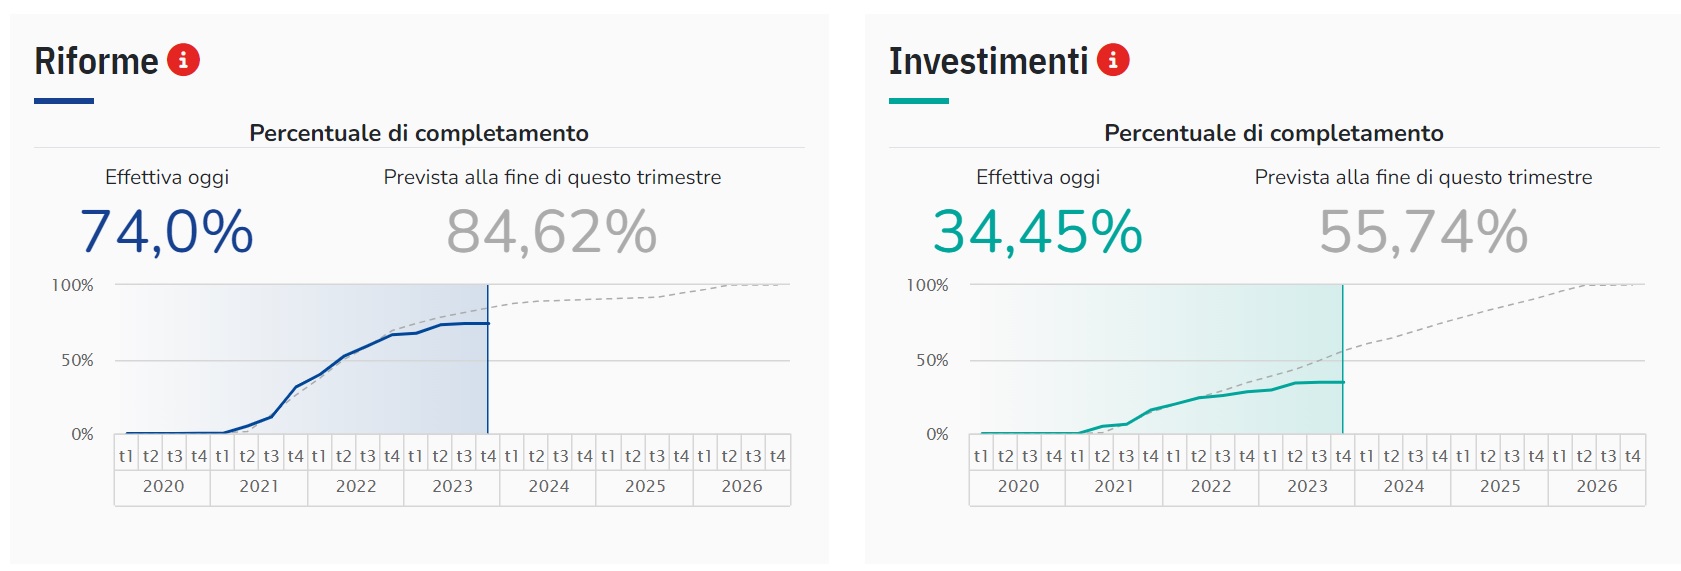1681x571 pixels.
Task: Select 2026 on the Riforme timeline axis
Action: coord(742,486)
